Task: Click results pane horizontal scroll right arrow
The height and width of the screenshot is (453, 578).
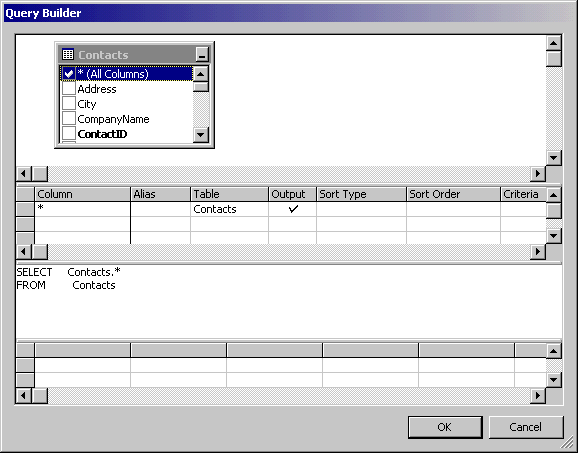Action: click(x=538, y=396)
